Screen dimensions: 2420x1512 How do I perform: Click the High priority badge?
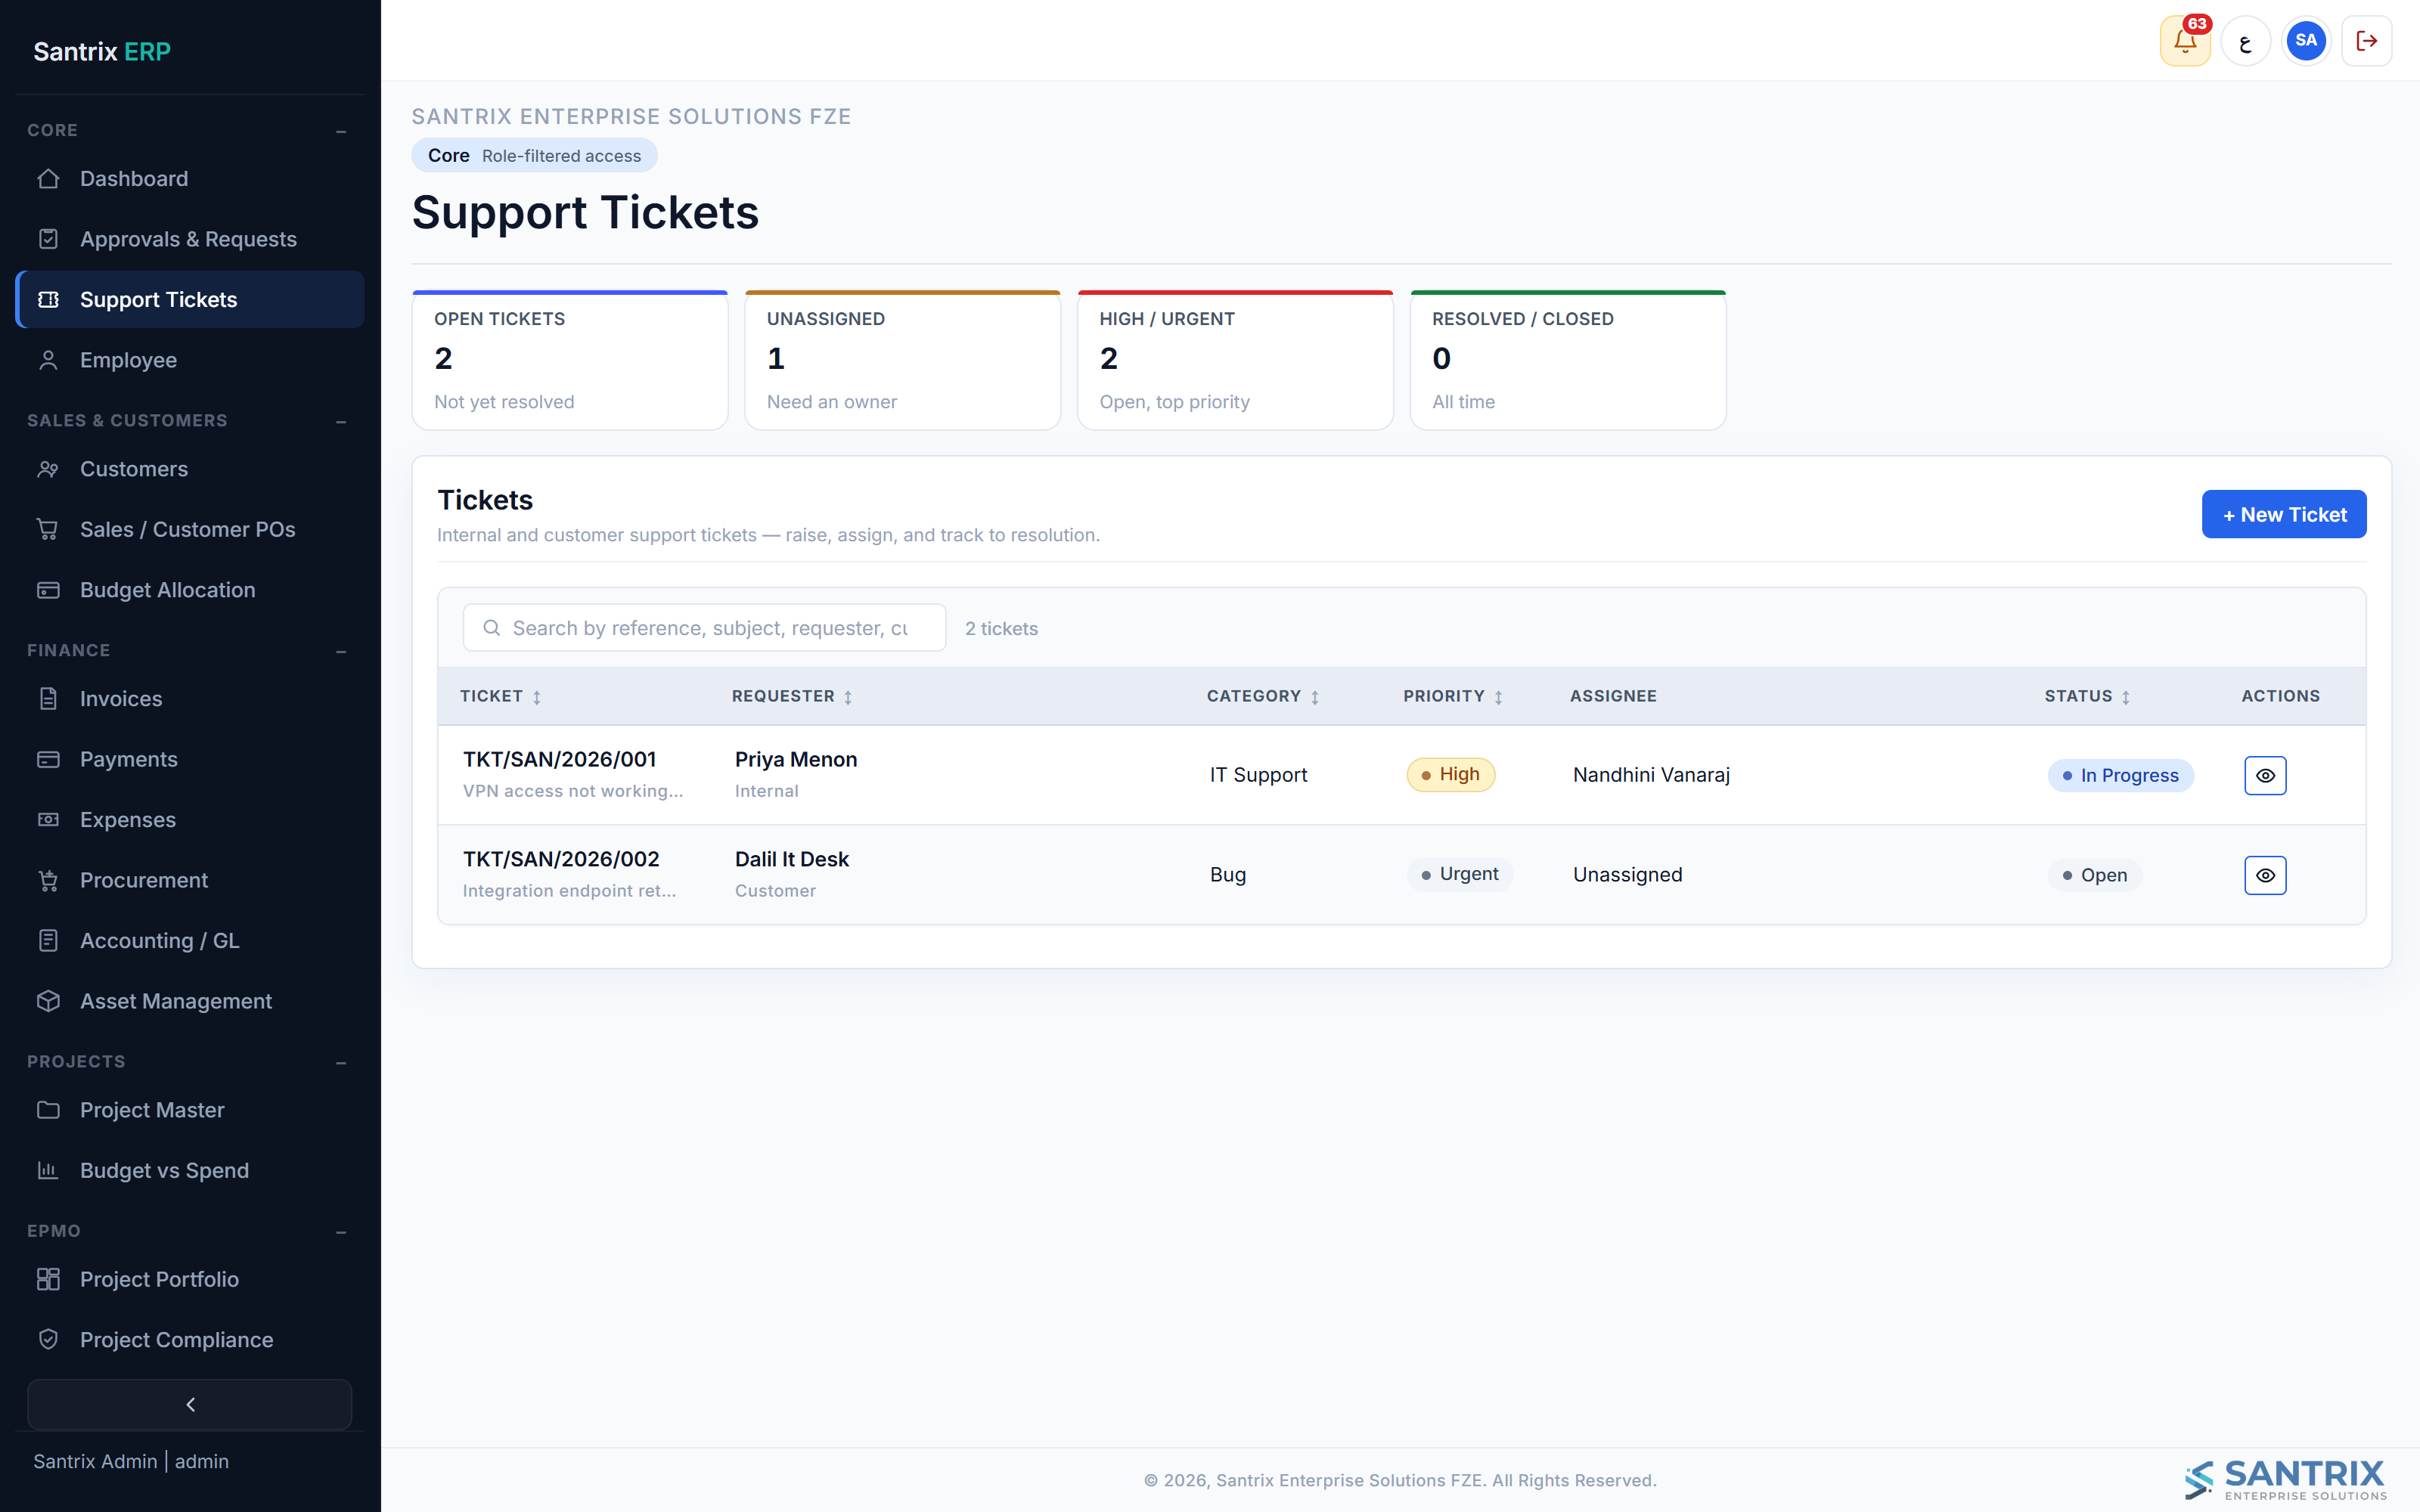point(1450,775)
